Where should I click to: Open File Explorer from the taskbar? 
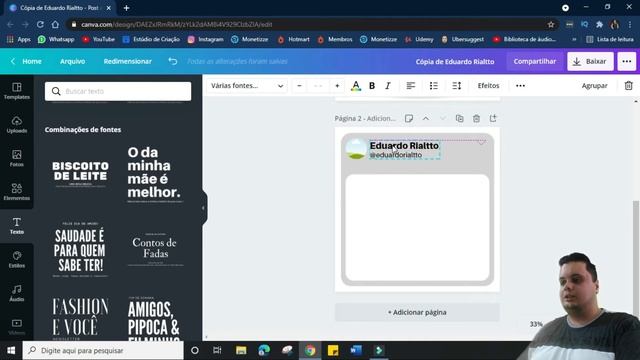click(x=241, y=350)
